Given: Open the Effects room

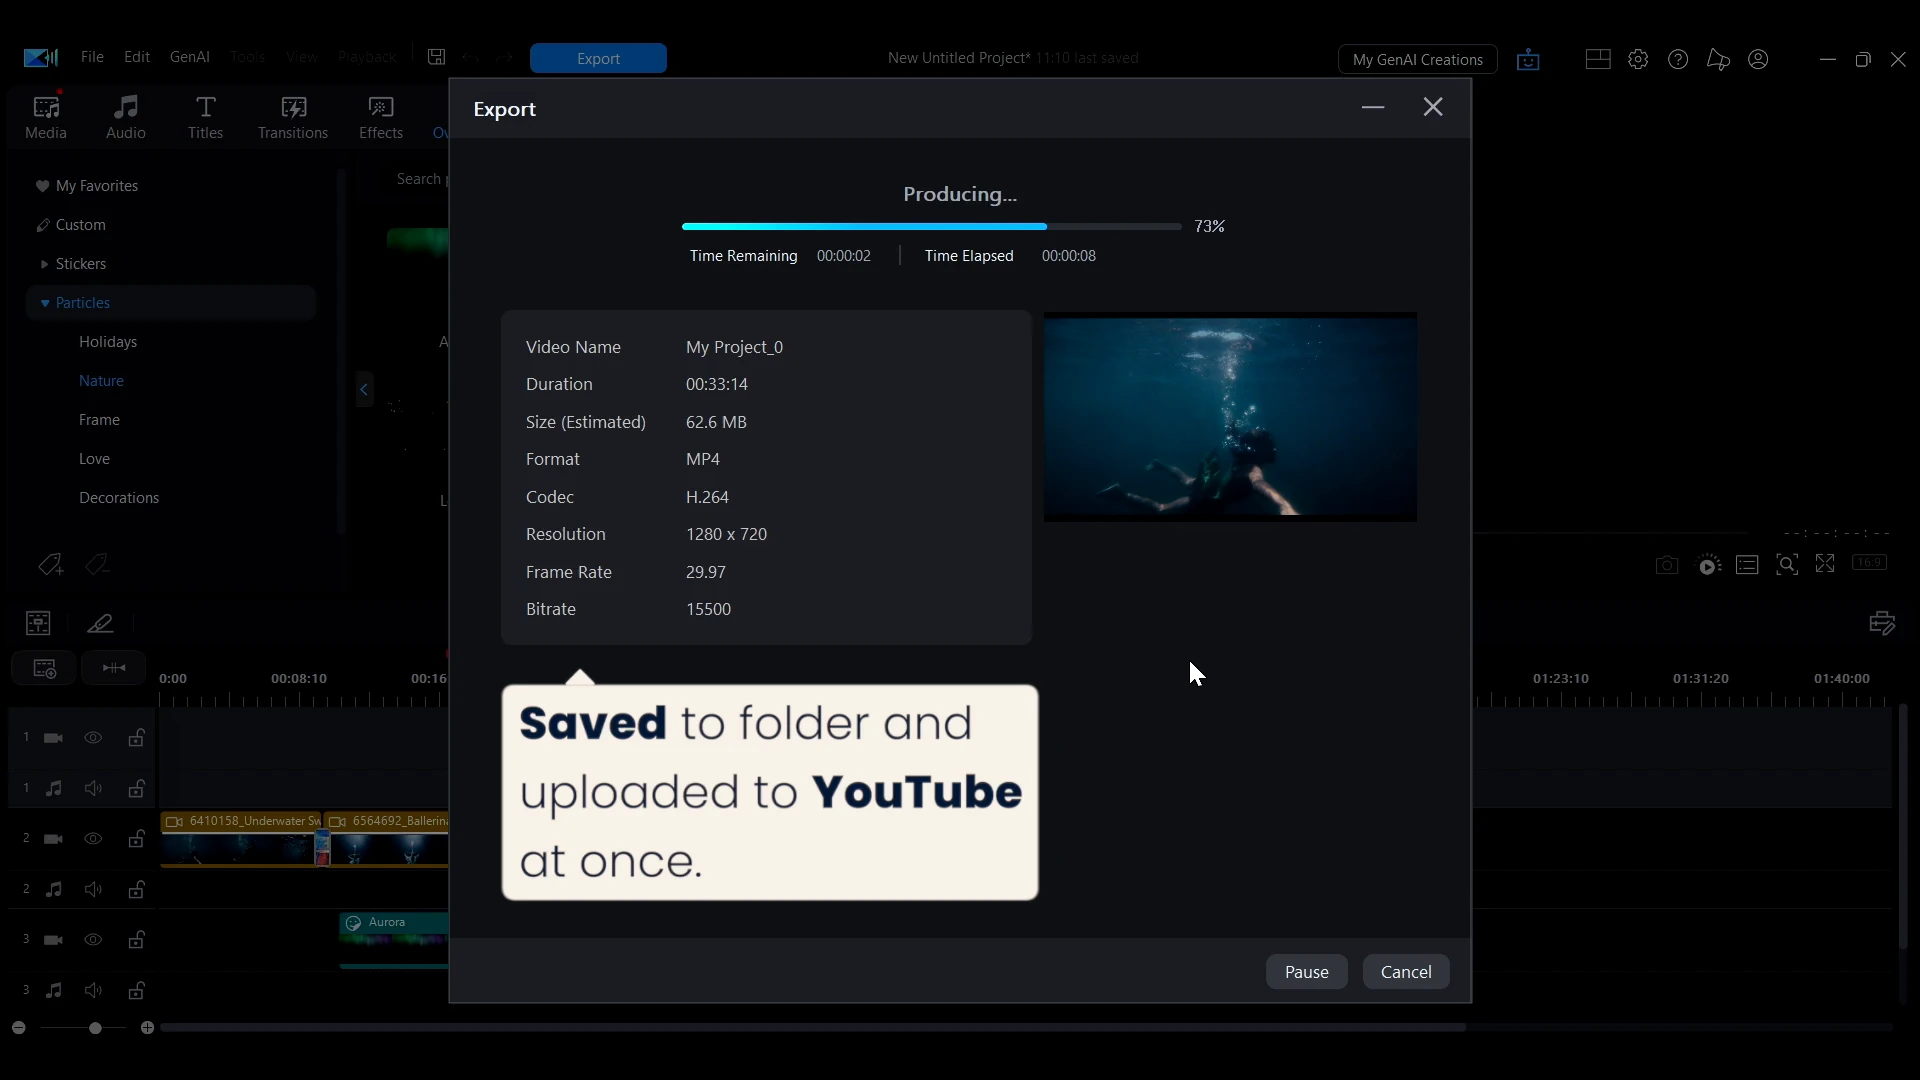Looking at the screenshot, I should pyautogui.click(x=381, y=117).
